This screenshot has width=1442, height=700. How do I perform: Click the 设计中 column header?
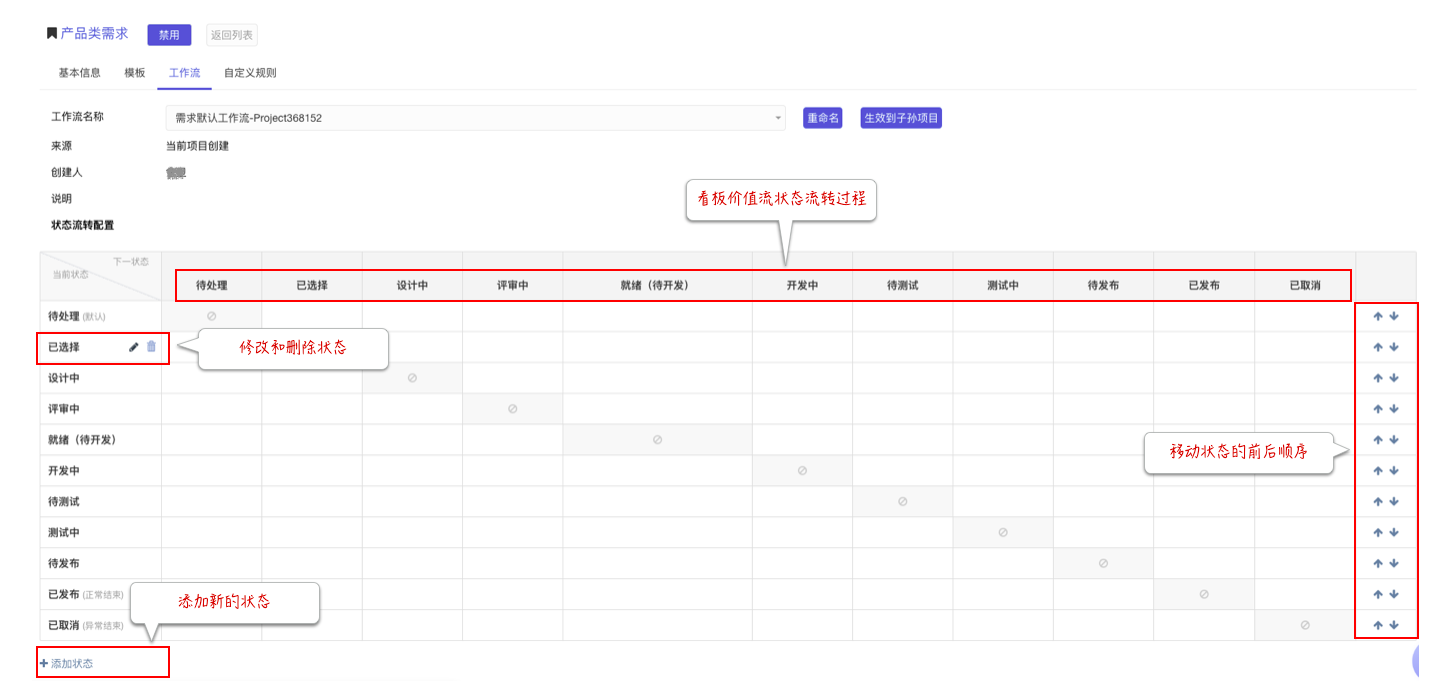pos(412,285)
